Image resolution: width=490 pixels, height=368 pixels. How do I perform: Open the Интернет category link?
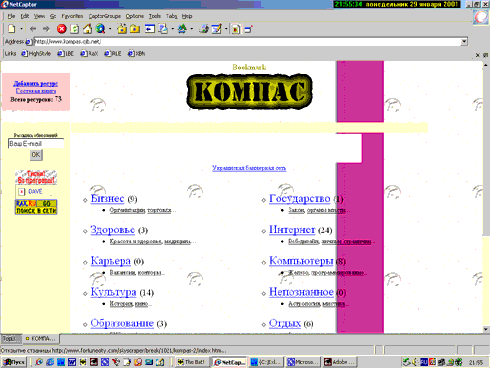[x=292, y=230]
